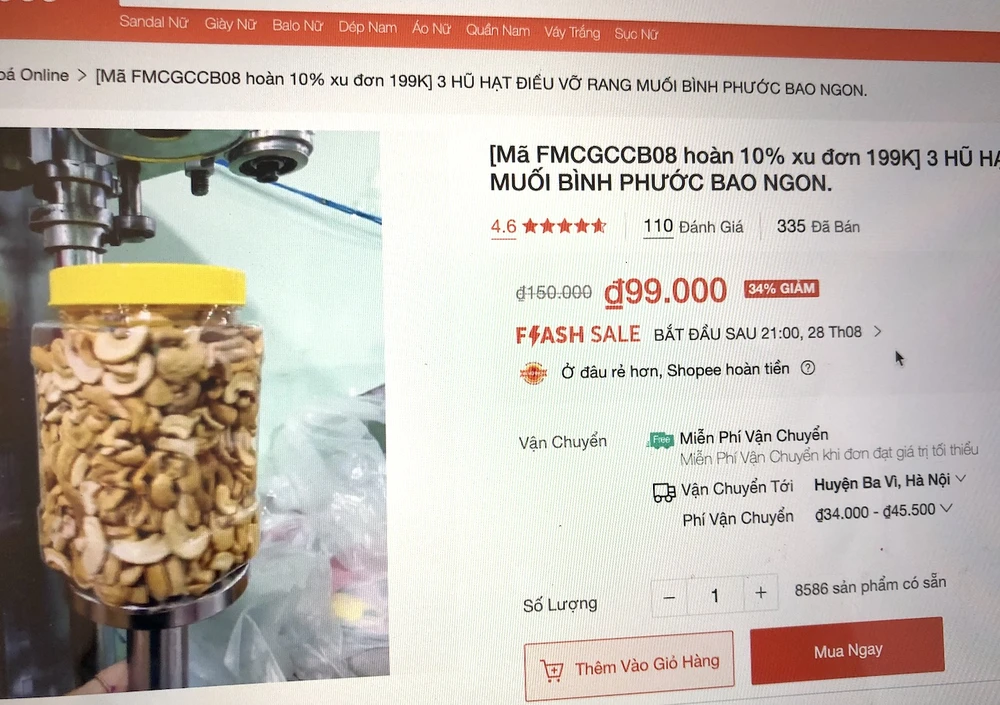
Task: Open the Sandal Nữ search suggestion
Action: point(154,22)
